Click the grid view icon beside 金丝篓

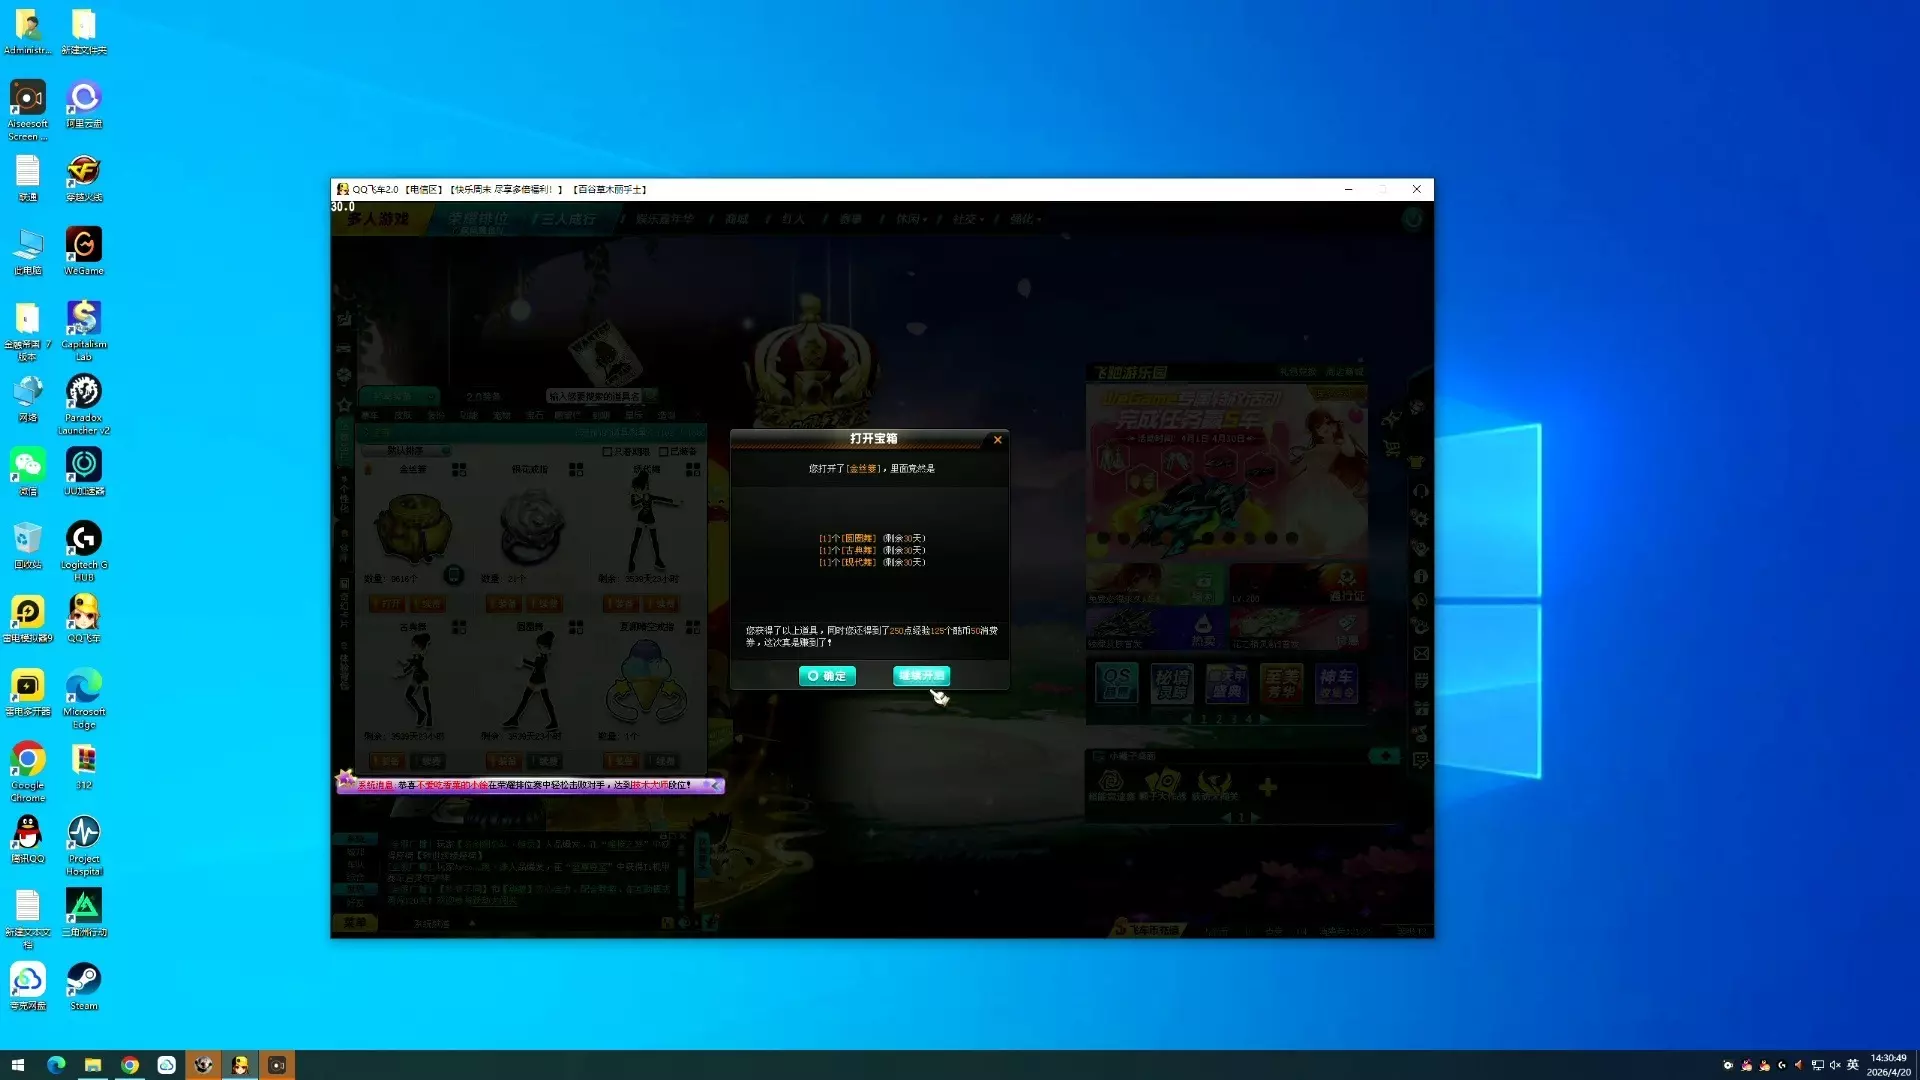[459, 469]
